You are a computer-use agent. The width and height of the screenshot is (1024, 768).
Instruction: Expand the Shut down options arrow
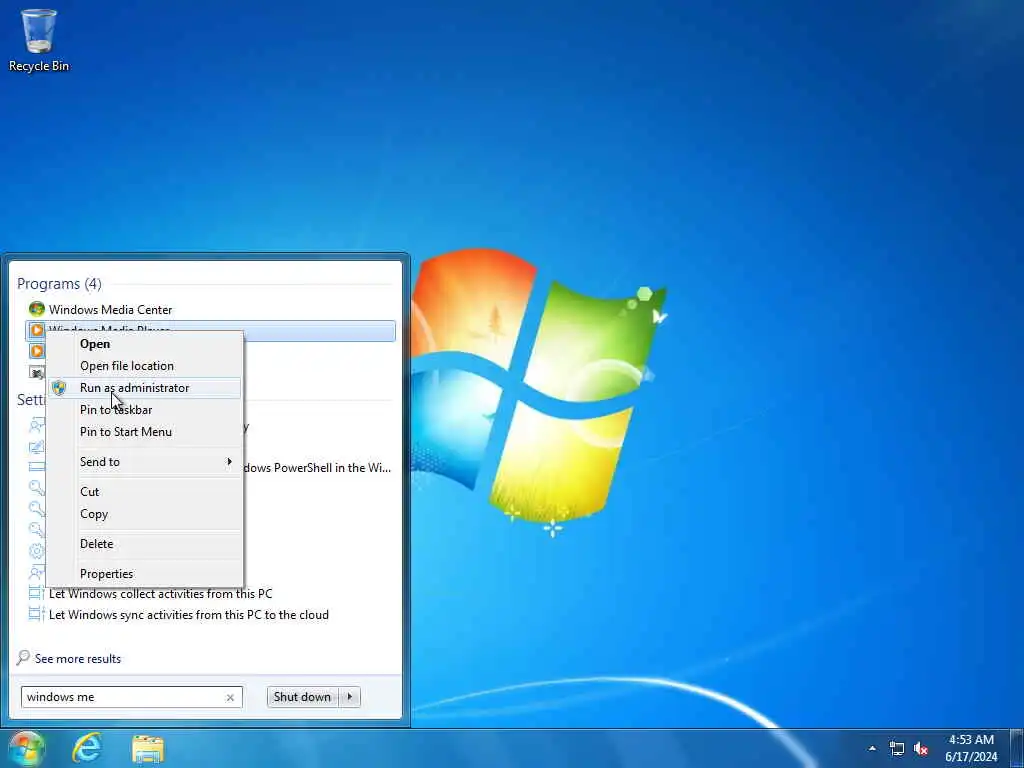point(349,697)
